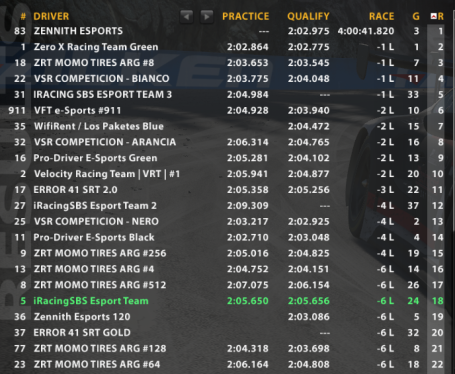The width and height of the screenshot is (455, 374).
Task: Select VFT e-Sports #911 entry
Action: (x=227, y=110)
